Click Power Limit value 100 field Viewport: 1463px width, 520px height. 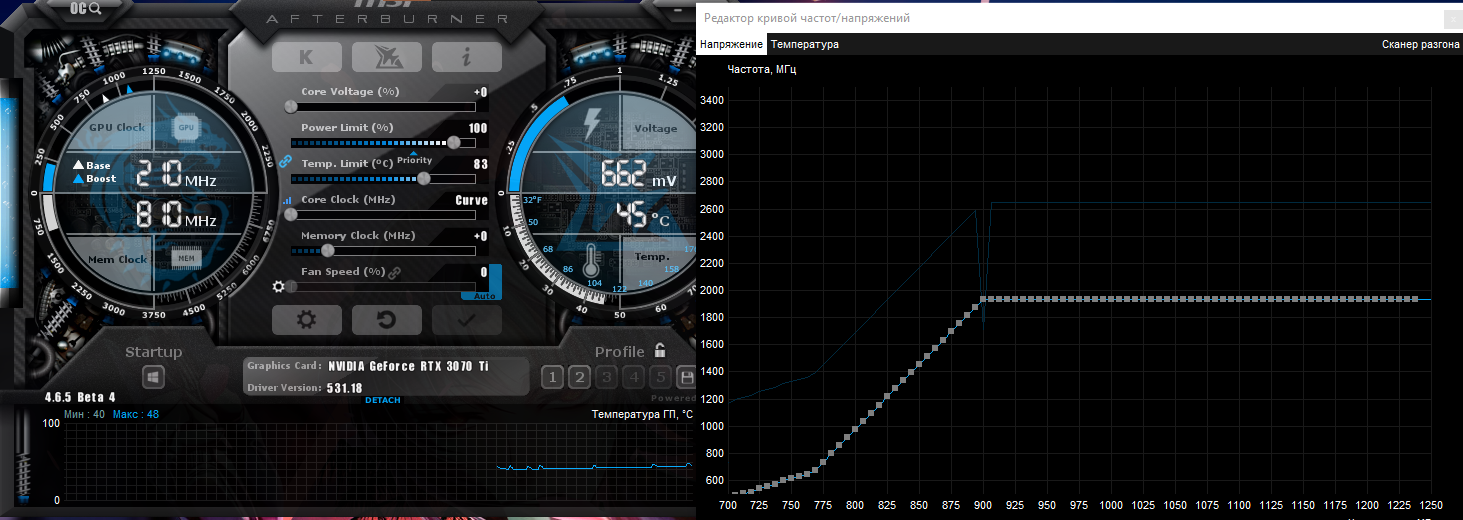pos(478,128)
